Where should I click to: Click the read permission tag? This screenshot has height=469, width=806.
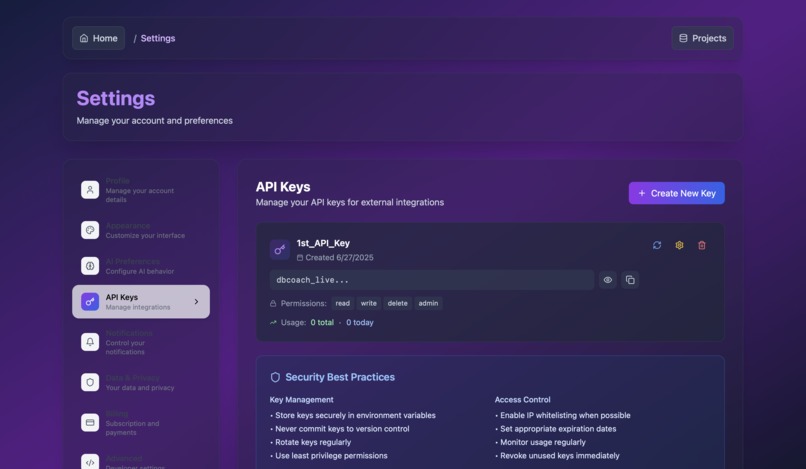(342, 303)
